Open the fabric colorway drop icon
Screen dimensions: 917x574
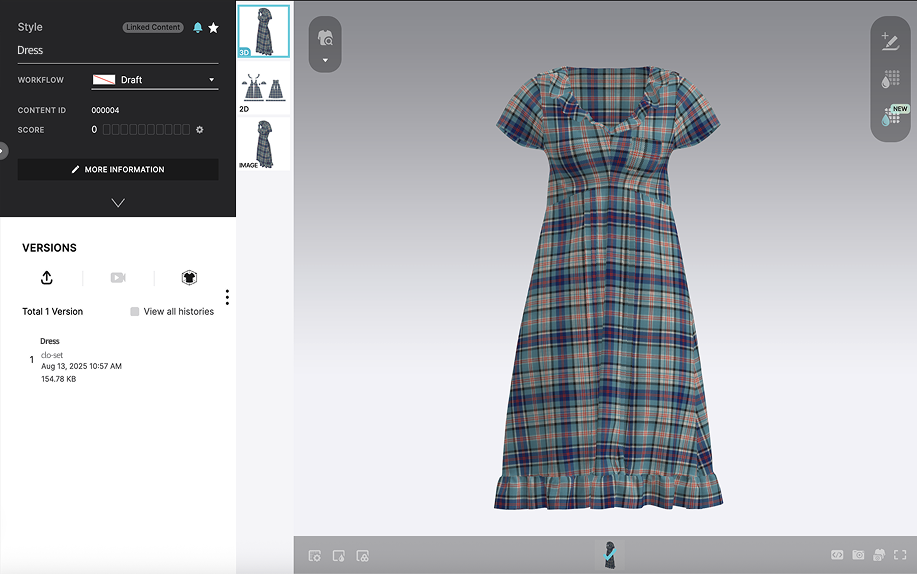click(890, 79)
